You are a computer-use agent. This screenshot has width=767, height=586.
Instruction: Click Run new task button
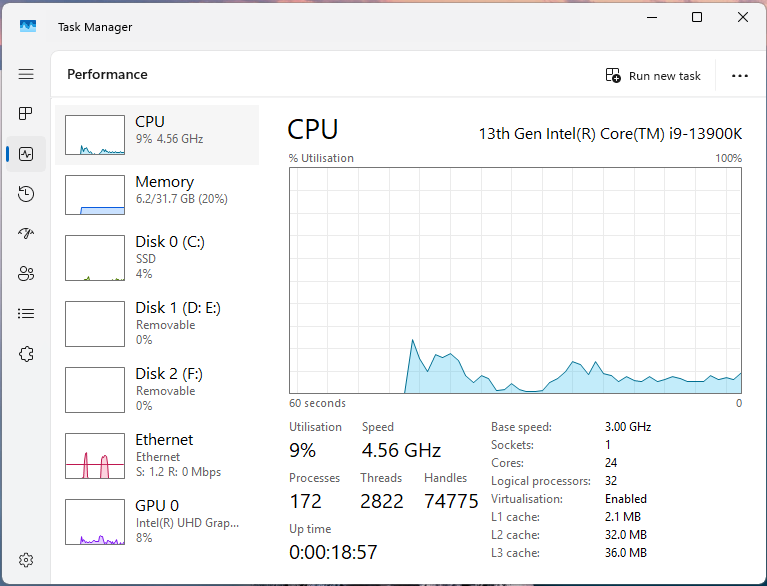click(653, 76)
